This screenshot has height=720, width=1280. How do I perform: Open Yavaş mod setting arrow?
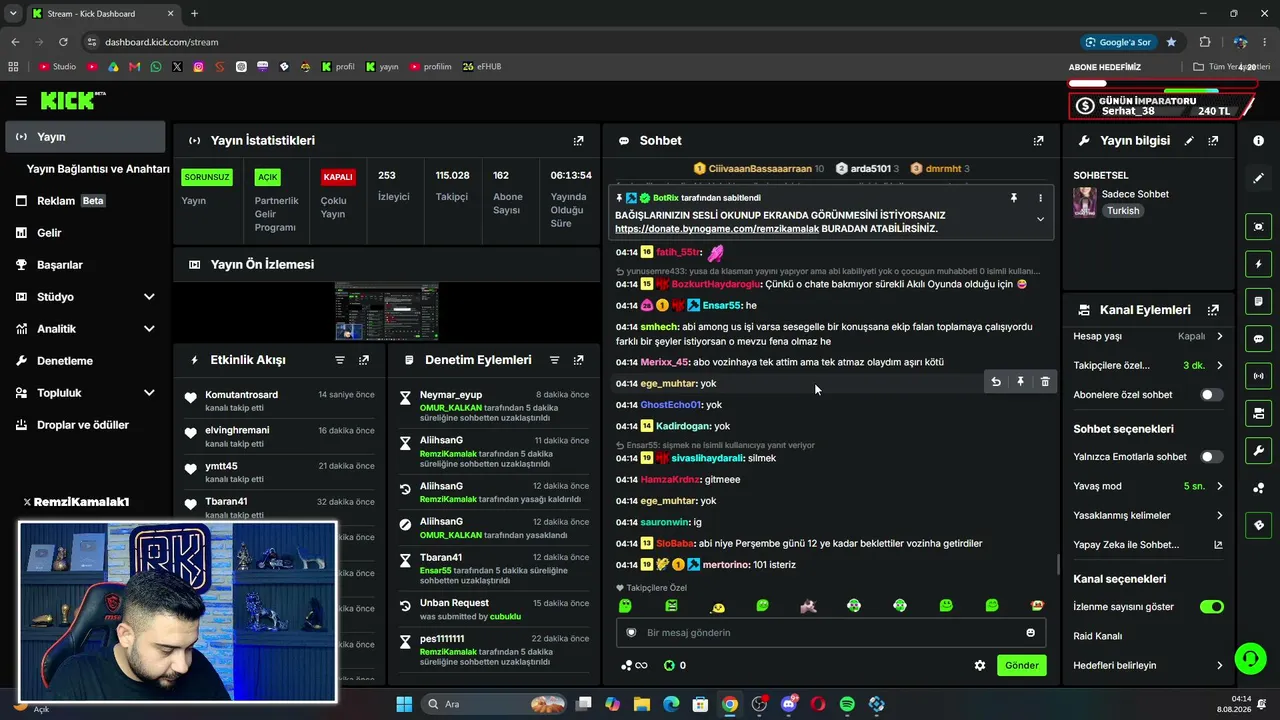click(1219, 486)
